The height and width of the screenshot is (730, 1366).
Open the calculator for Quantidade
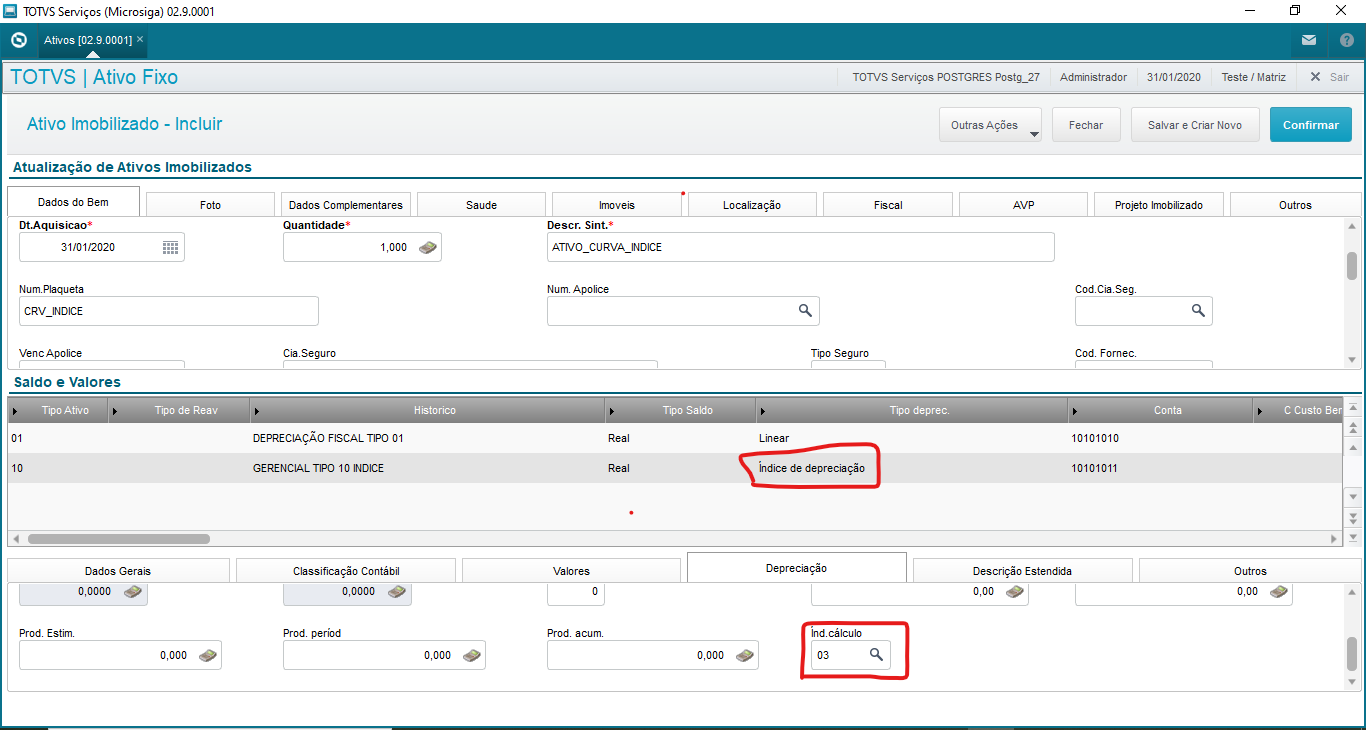(428, 247)
